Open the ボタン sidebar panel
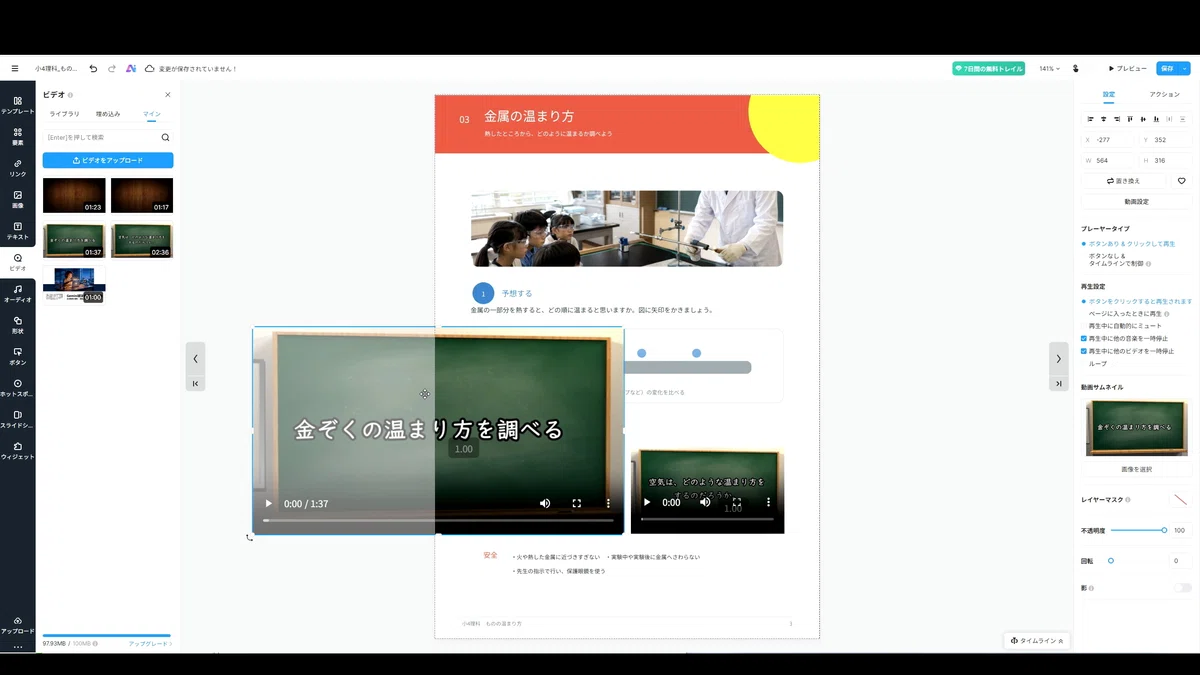Image resolution: width=1200 pixels, height=675 pixels. click(x=18, y=356)
